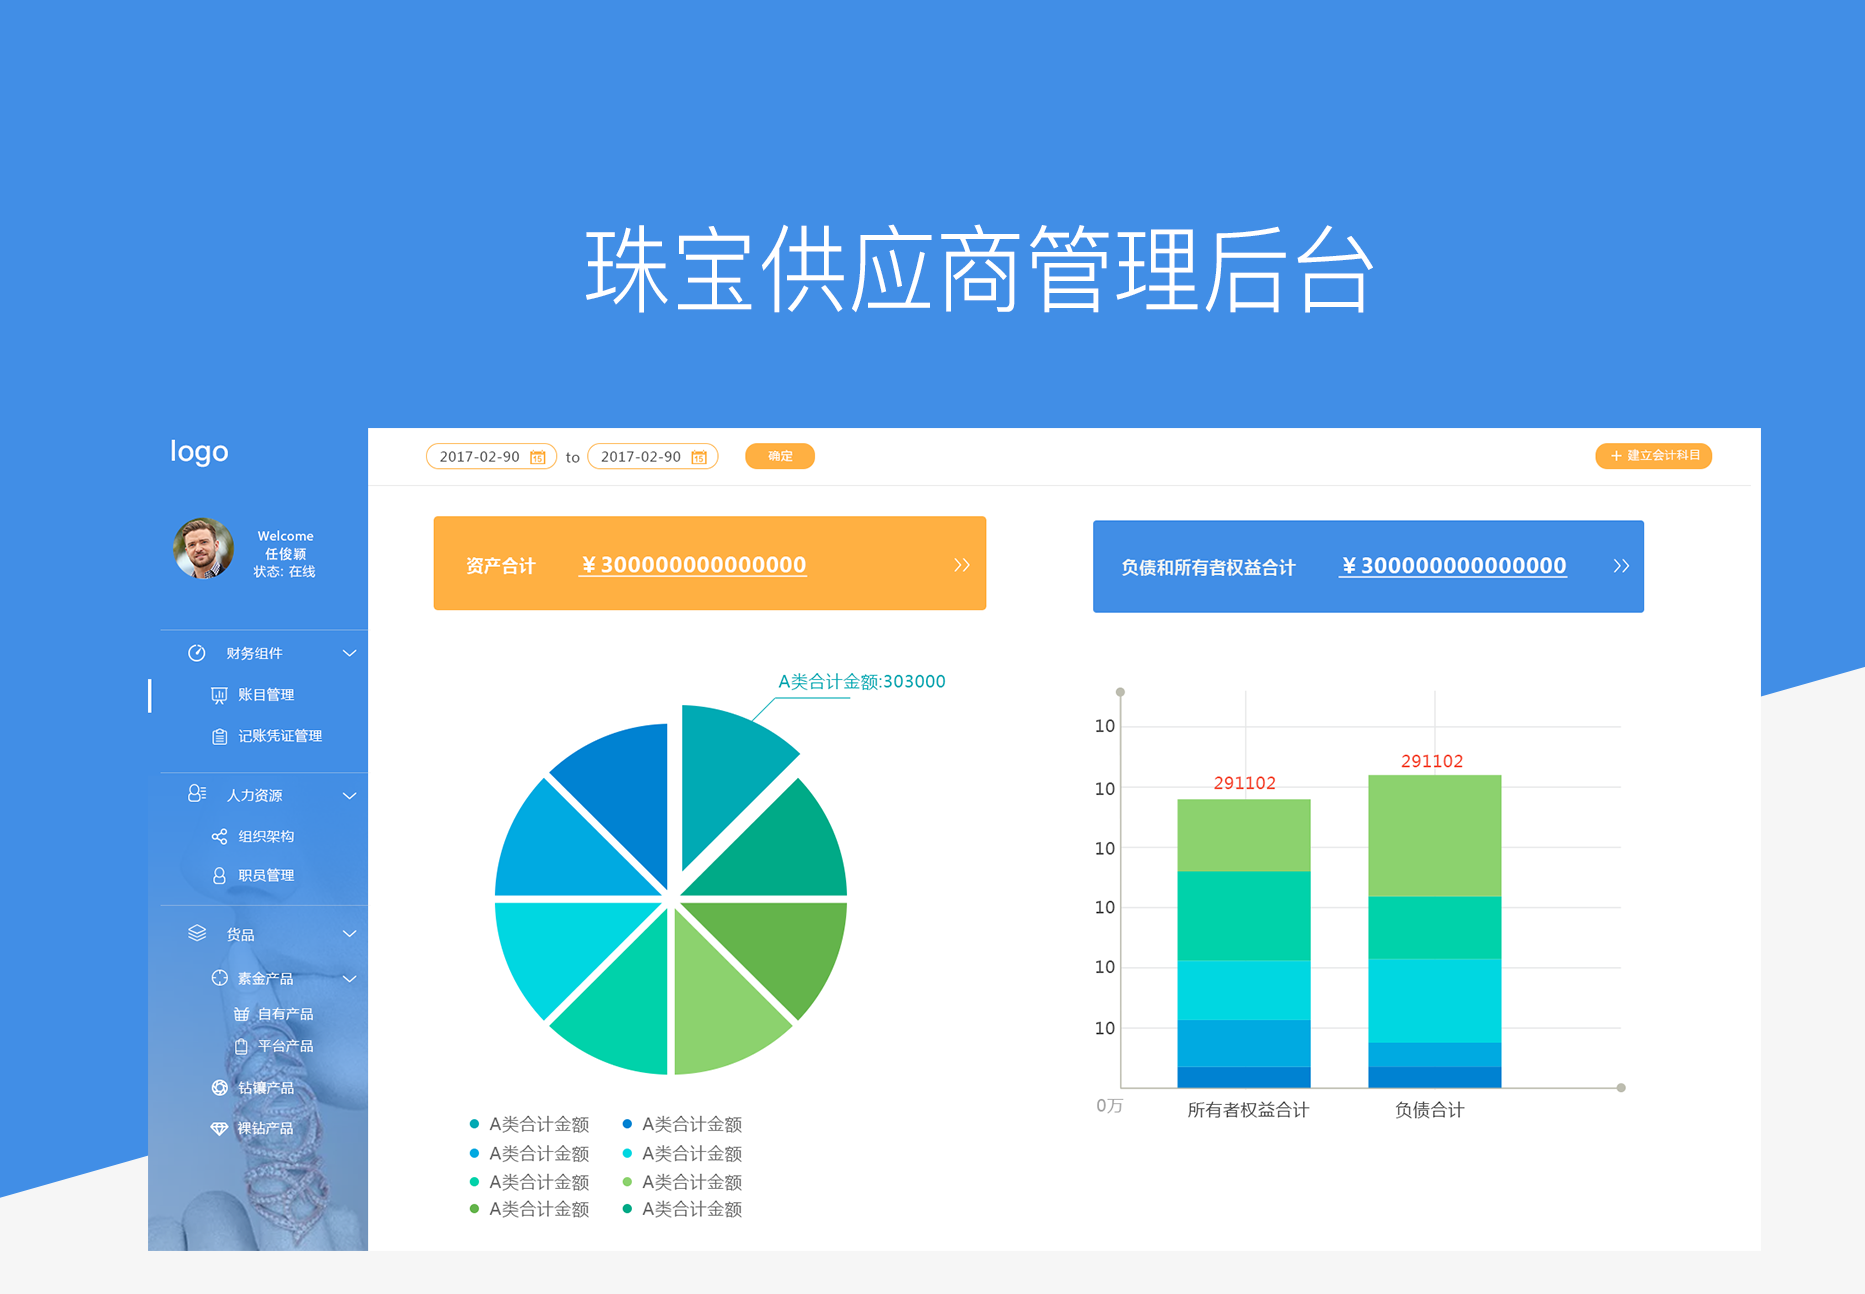Collapse the 素金产品 submenu
The height and width of the screenshot is (1294, 1865).
click(x=349, y=978)
